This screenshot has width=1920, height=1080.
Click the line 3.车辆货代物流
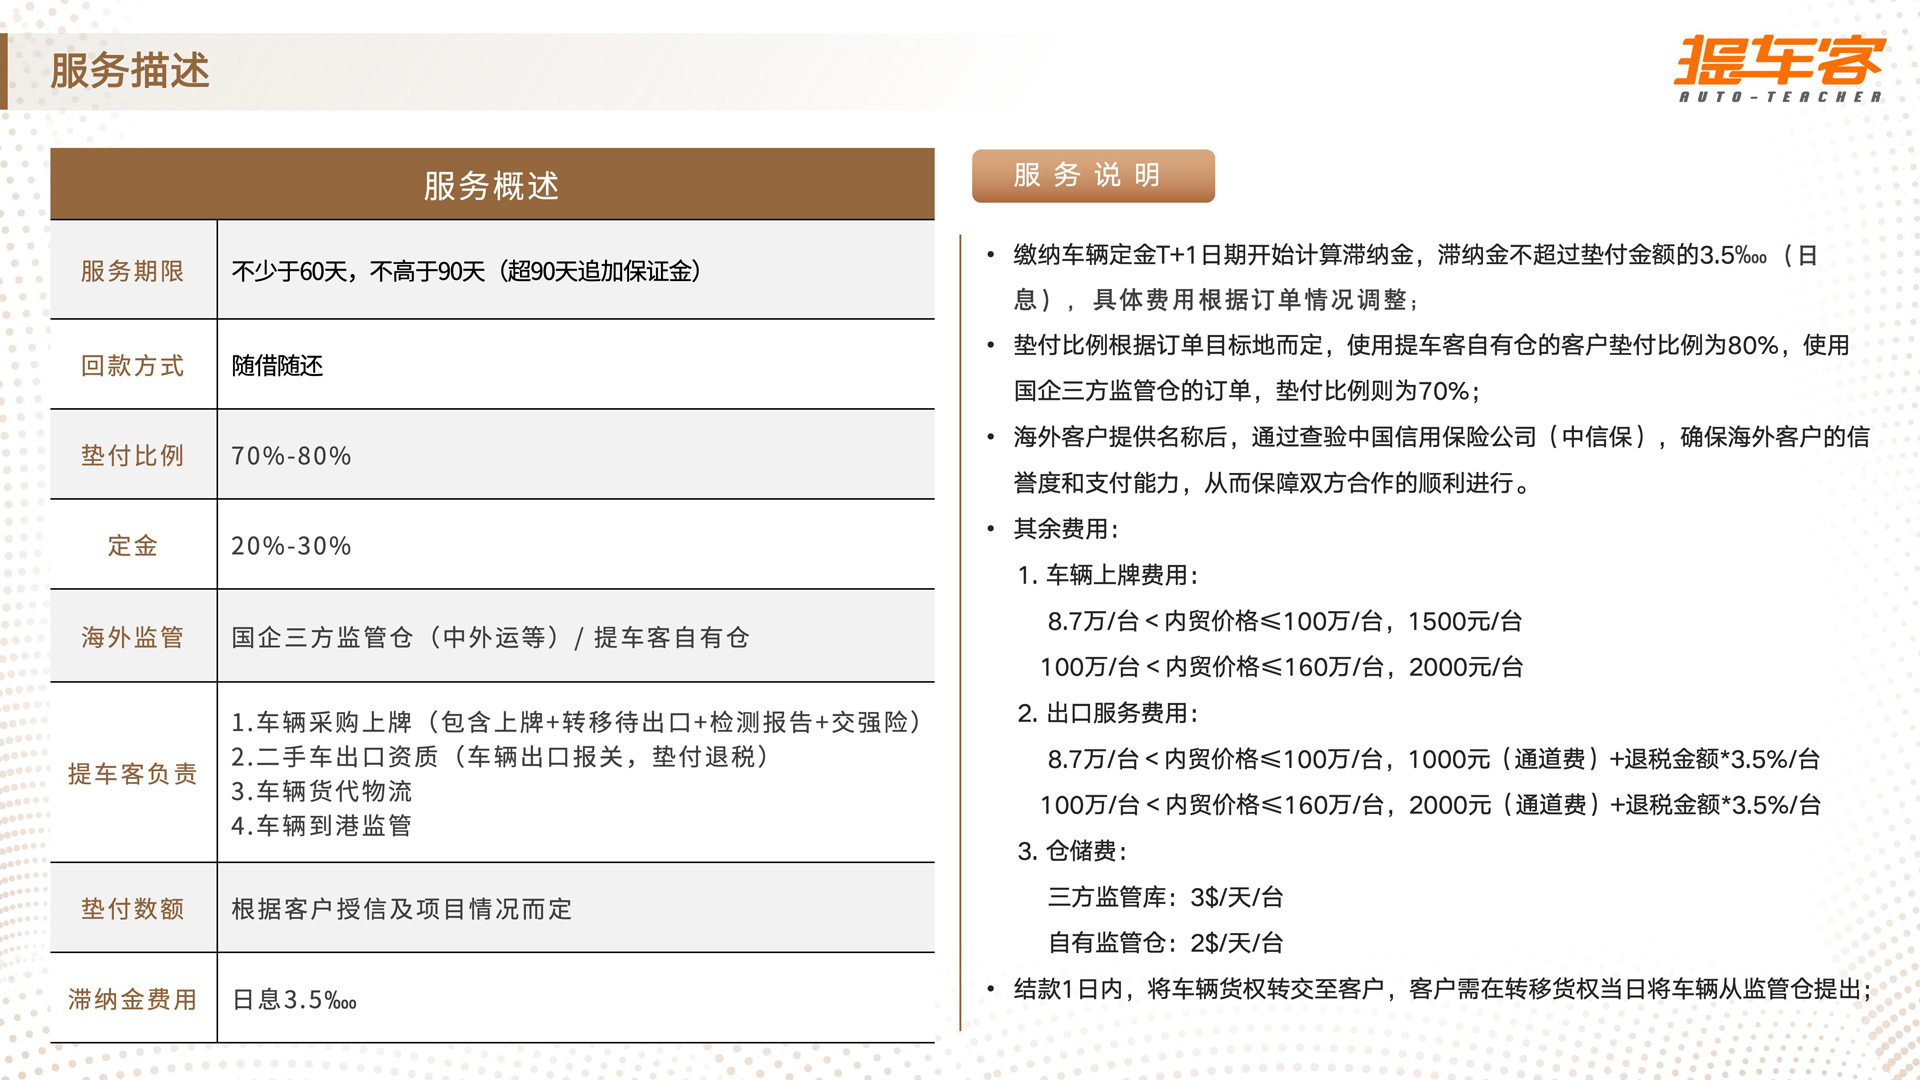(x=321, y=791)
